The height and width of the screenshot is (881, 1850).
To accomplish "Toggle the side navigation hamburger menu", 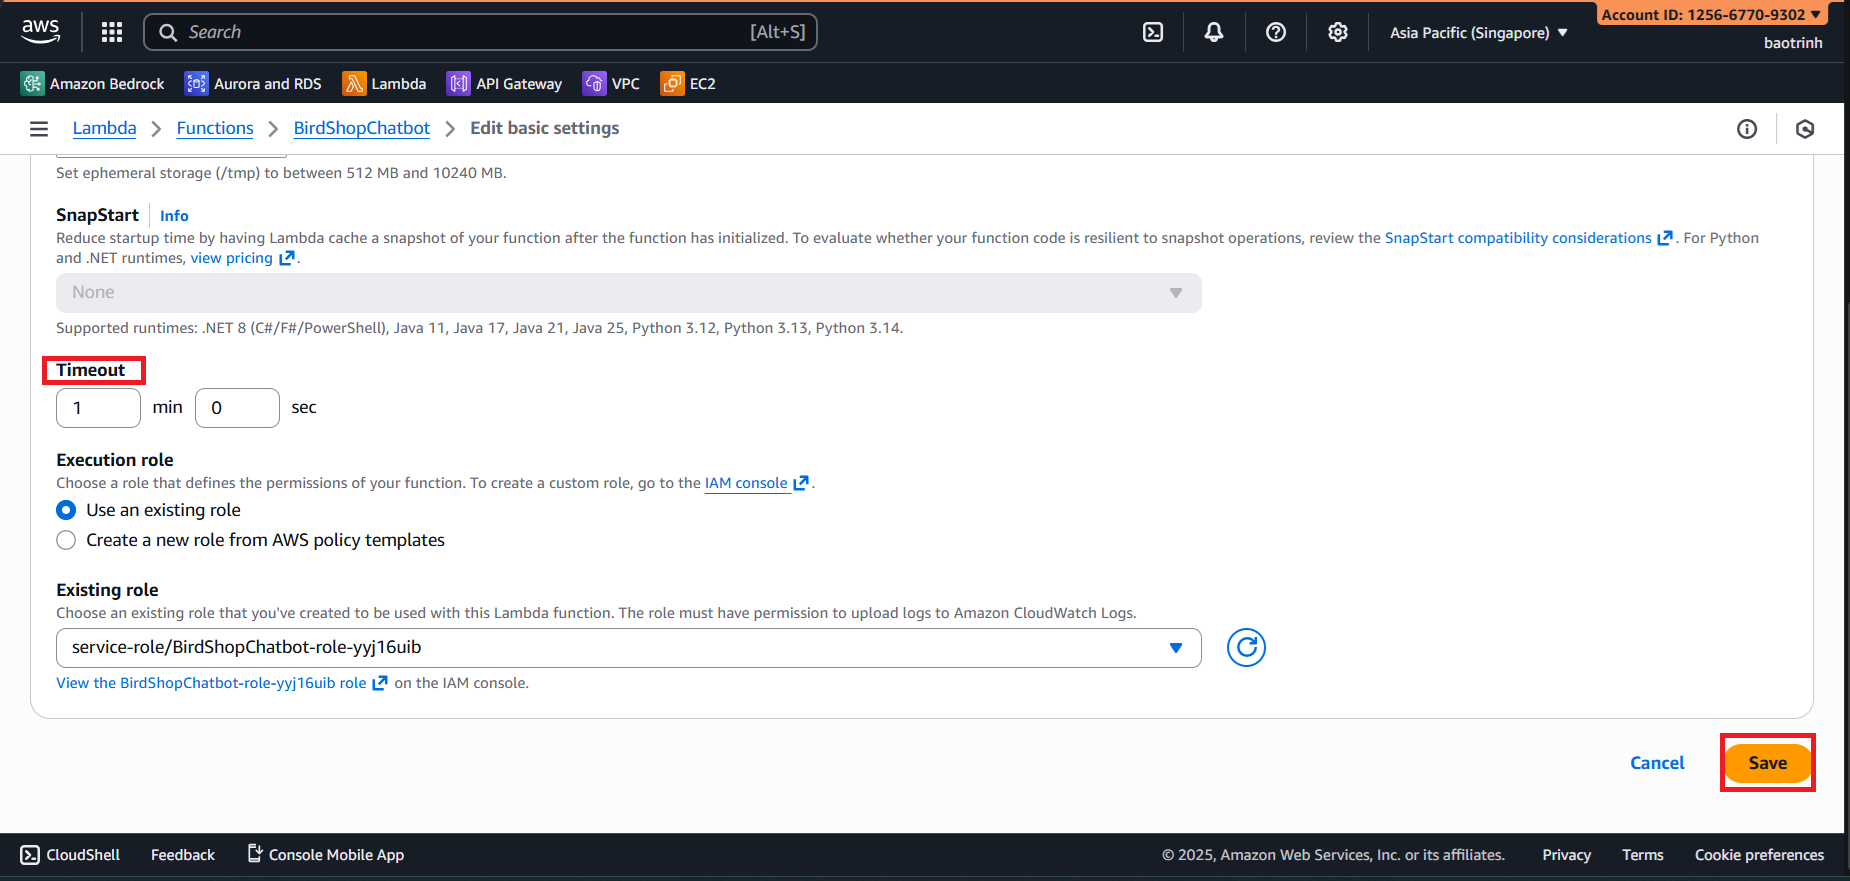I will coord(39,128).
